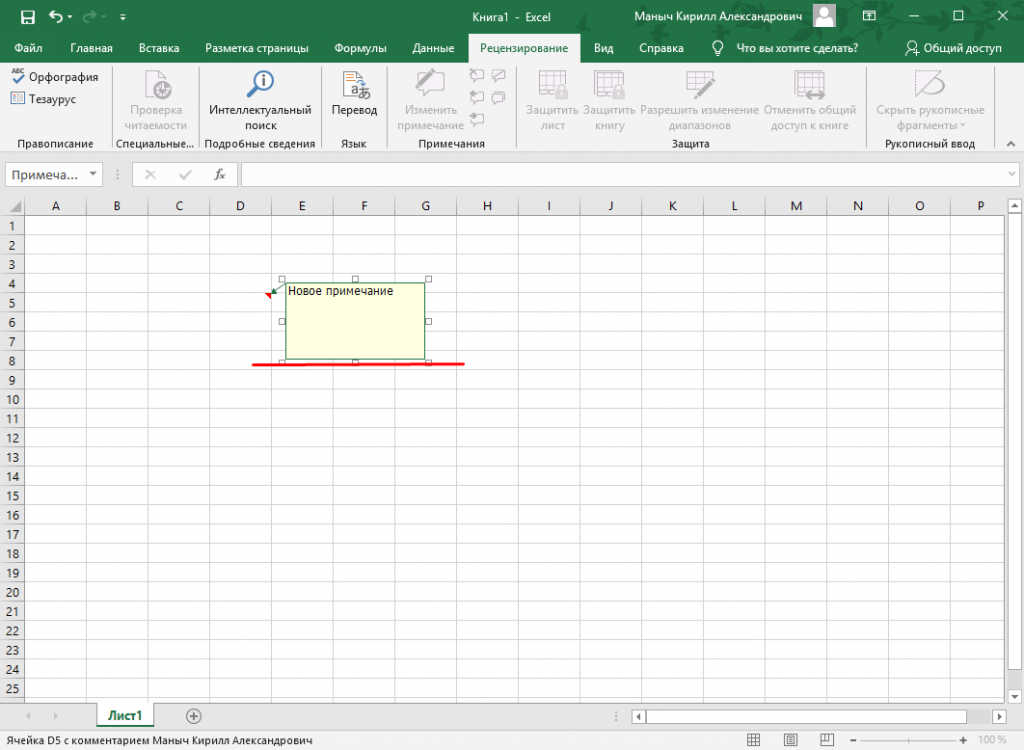This screenshot has height=750, width=1024.
Task: Zoom out with the minus button
Action: pos(853,740)
